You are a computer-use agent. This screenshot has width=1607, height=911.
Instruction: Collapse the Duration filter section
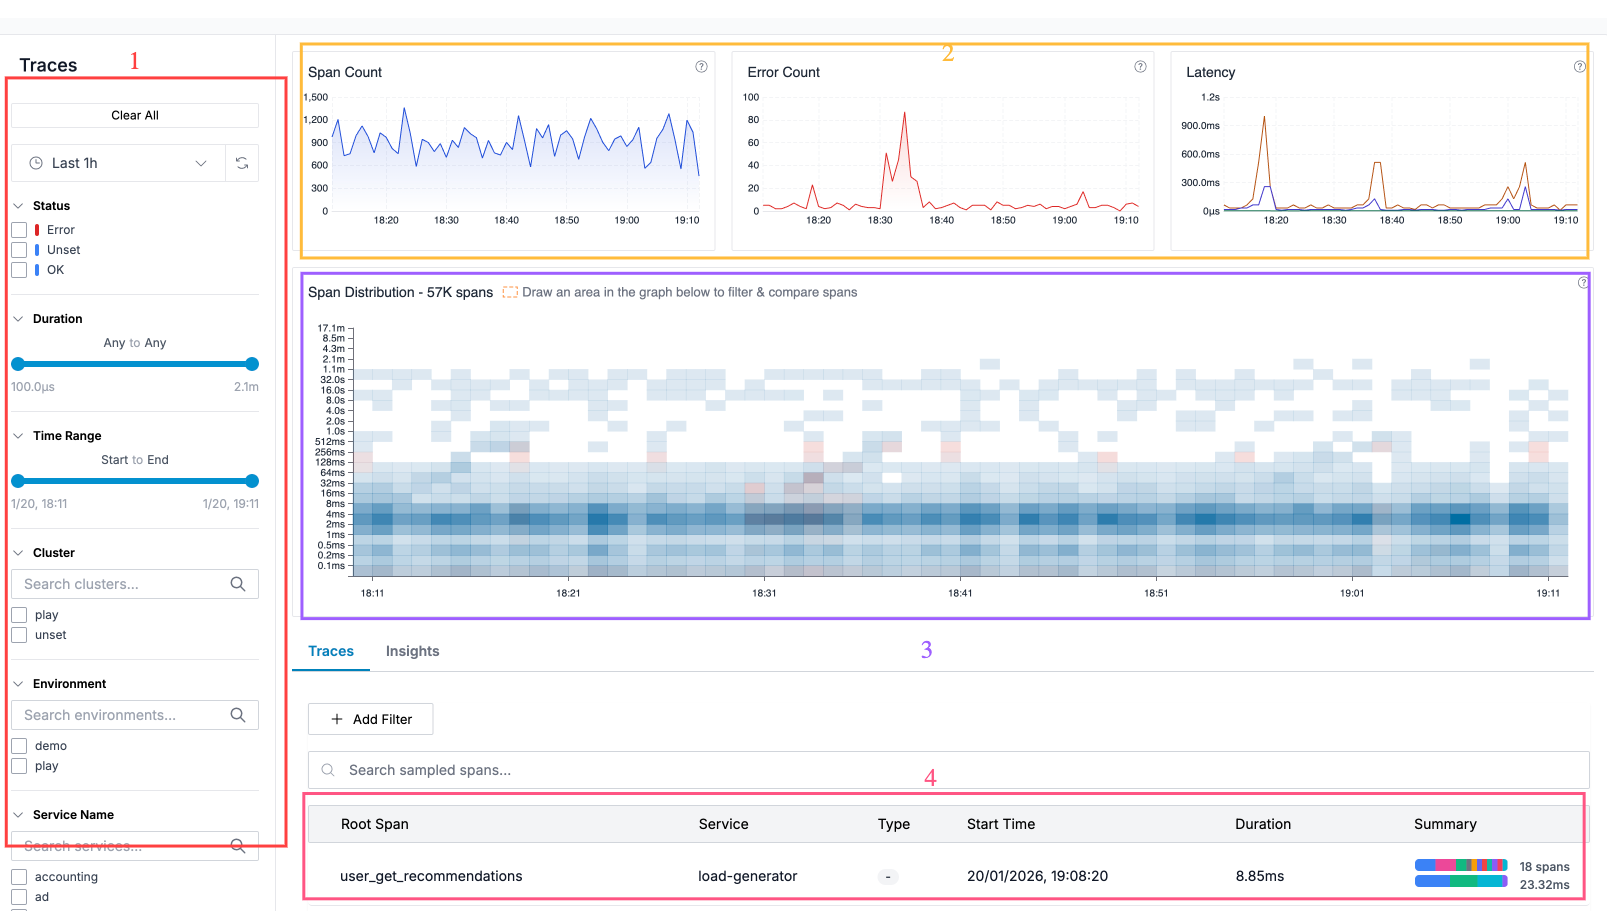point(16,318)
